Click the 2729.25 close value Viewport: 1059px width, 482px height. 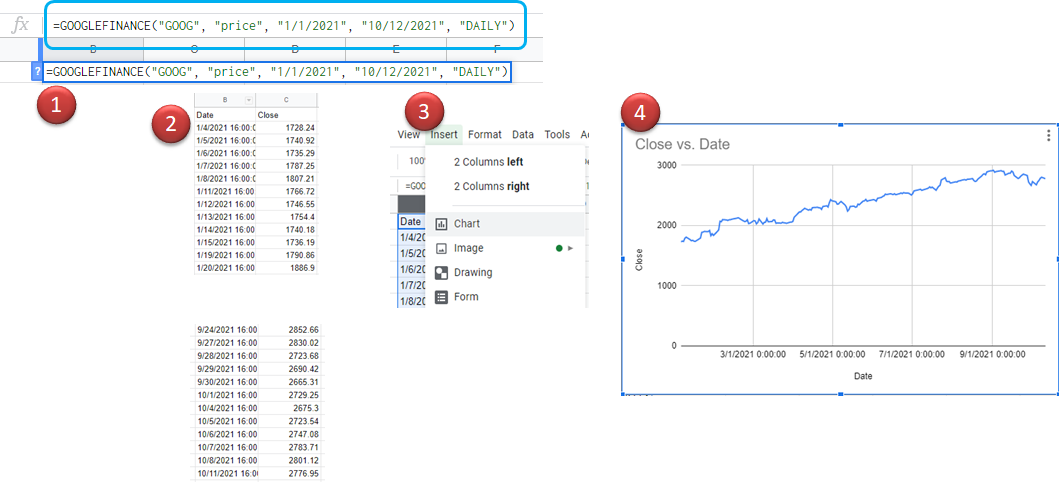click(303, 394)
